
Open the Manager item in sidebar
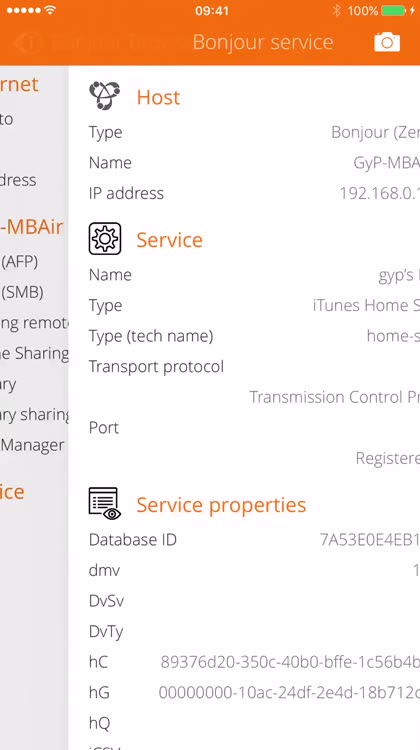pos(34,445)
